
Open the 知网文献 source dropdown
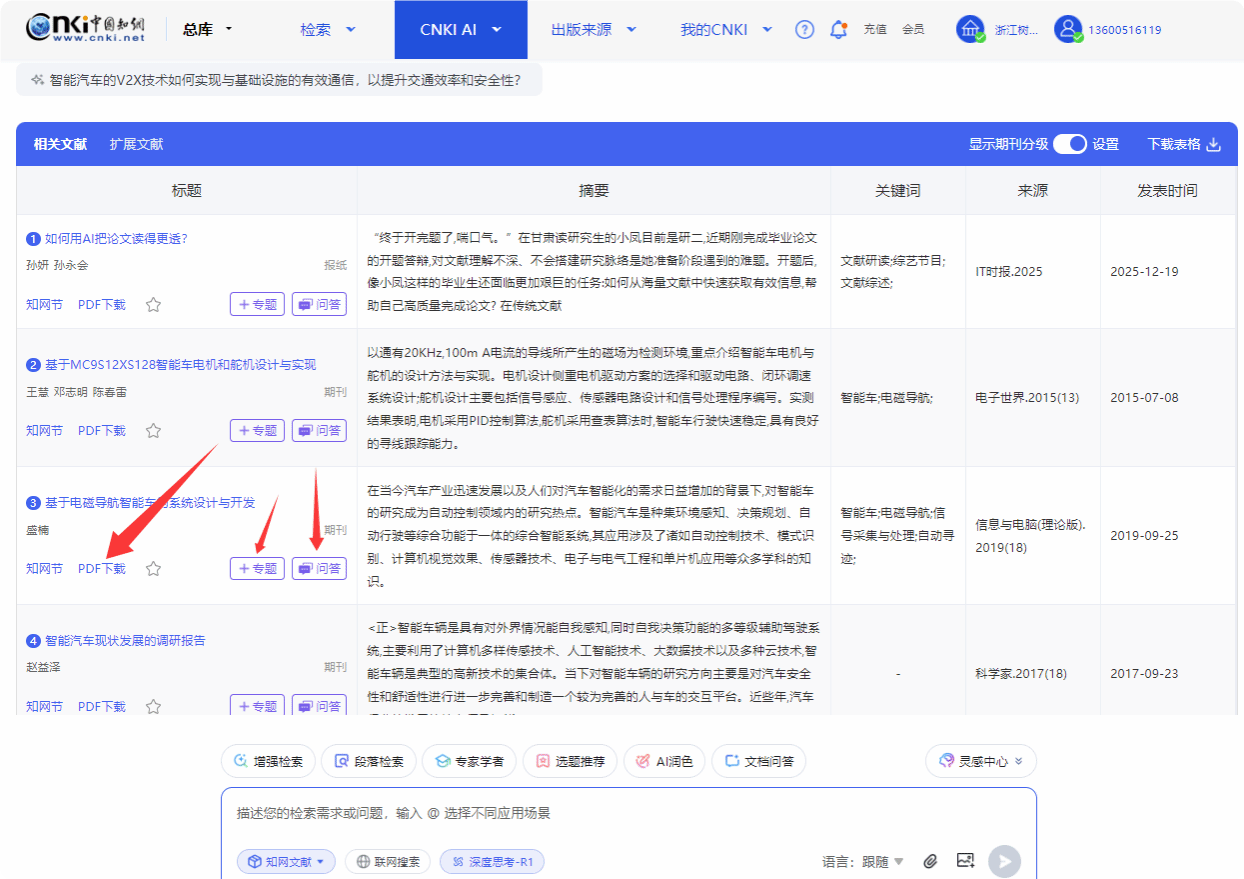pos(286,861)
